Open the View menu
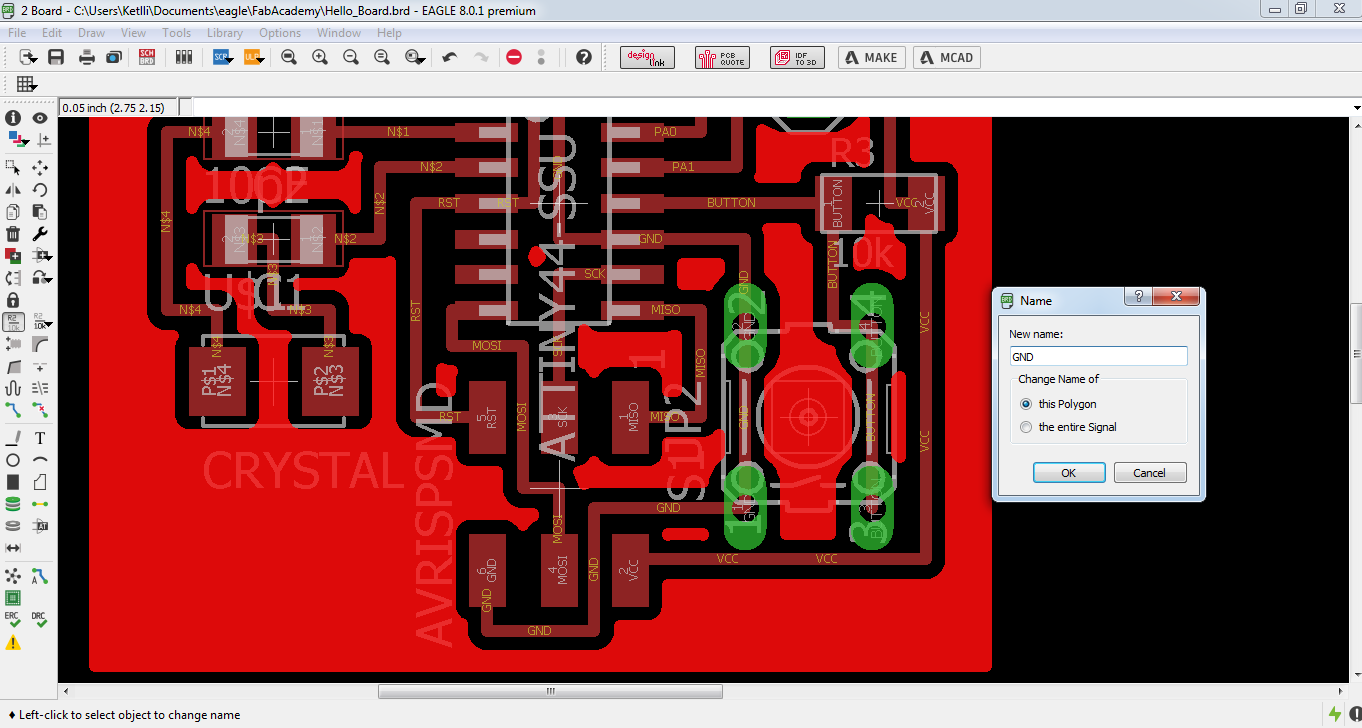Screen dimensions: 1362x728 (133, 33)
